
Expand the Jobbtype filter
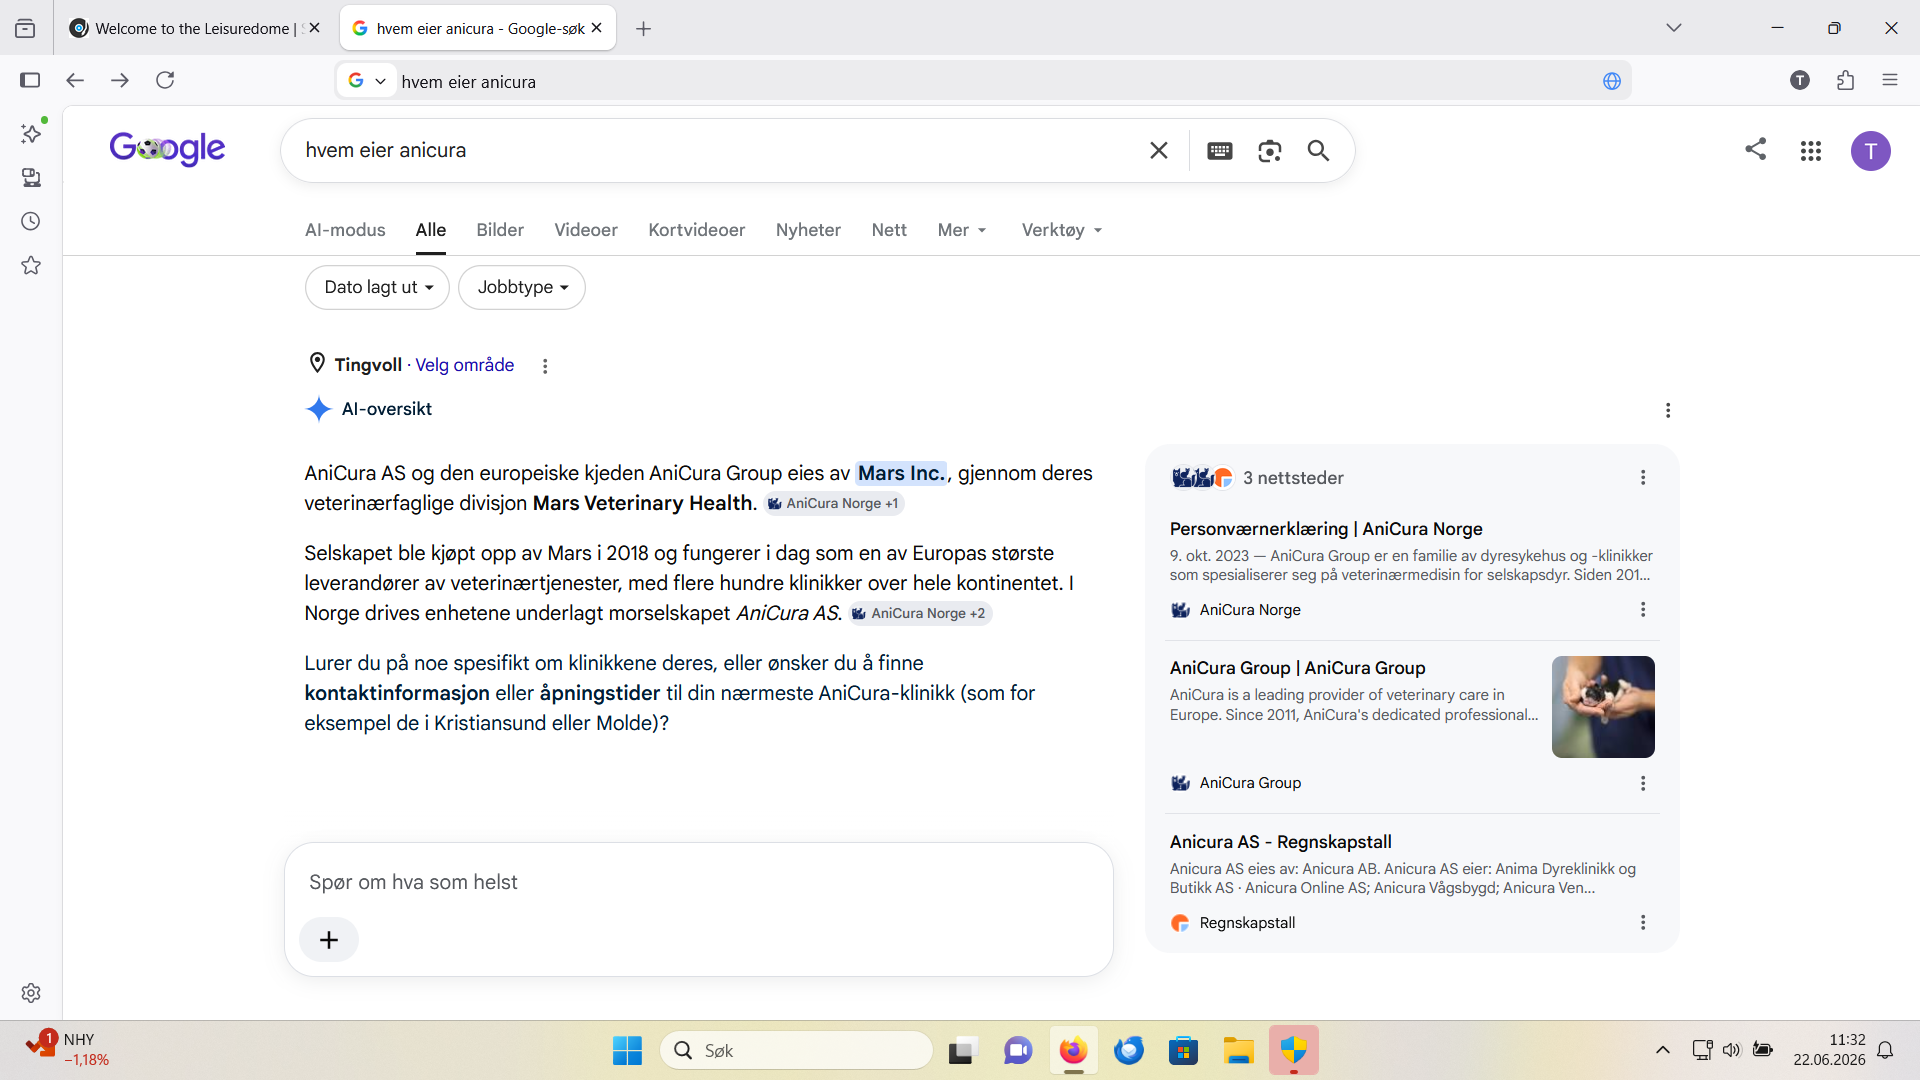[522, 287]
